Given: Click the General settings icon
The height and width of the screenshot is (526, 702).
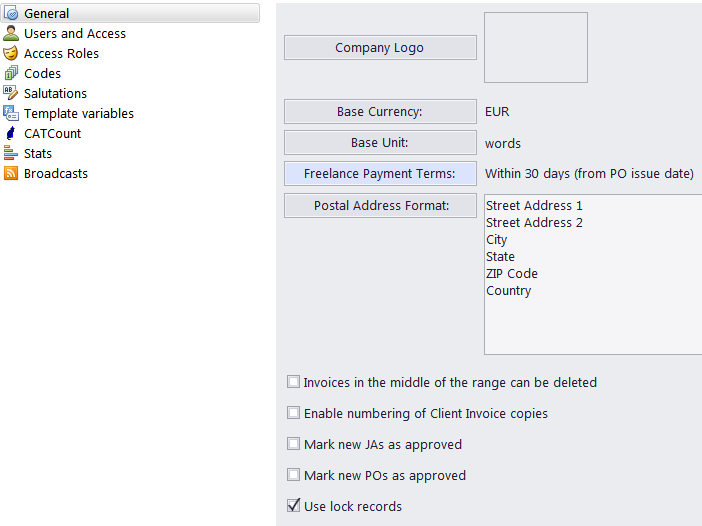Looking at the screenshot, I should pyautogui.click(x=11, y=13).
